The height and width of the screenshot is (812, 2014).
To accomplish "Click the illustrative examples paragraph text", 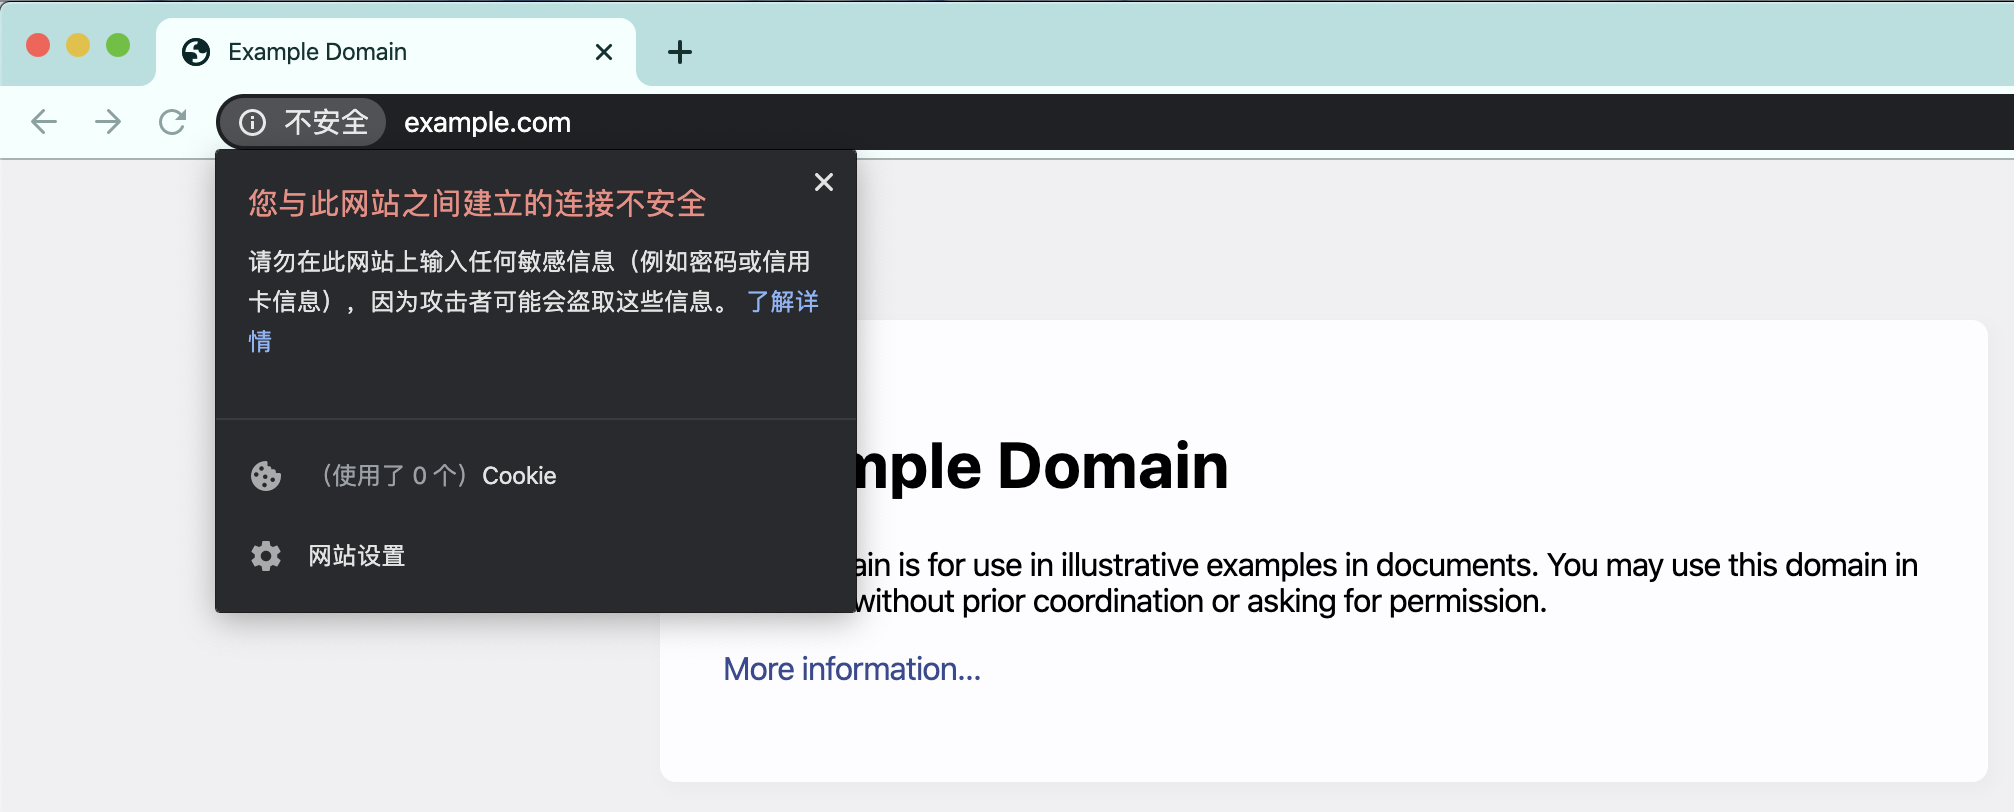I will point(1387,583).
